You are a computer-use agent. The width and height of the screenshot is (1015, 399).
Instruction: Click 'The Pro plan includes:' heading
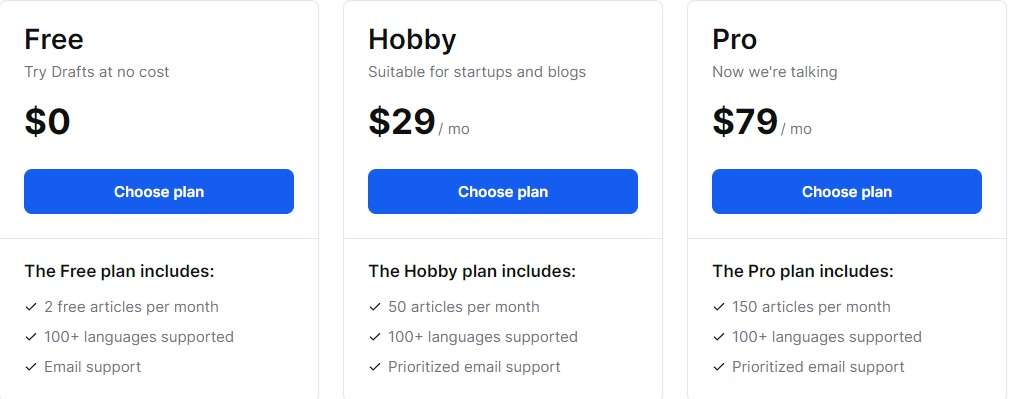tap(803, 271)
